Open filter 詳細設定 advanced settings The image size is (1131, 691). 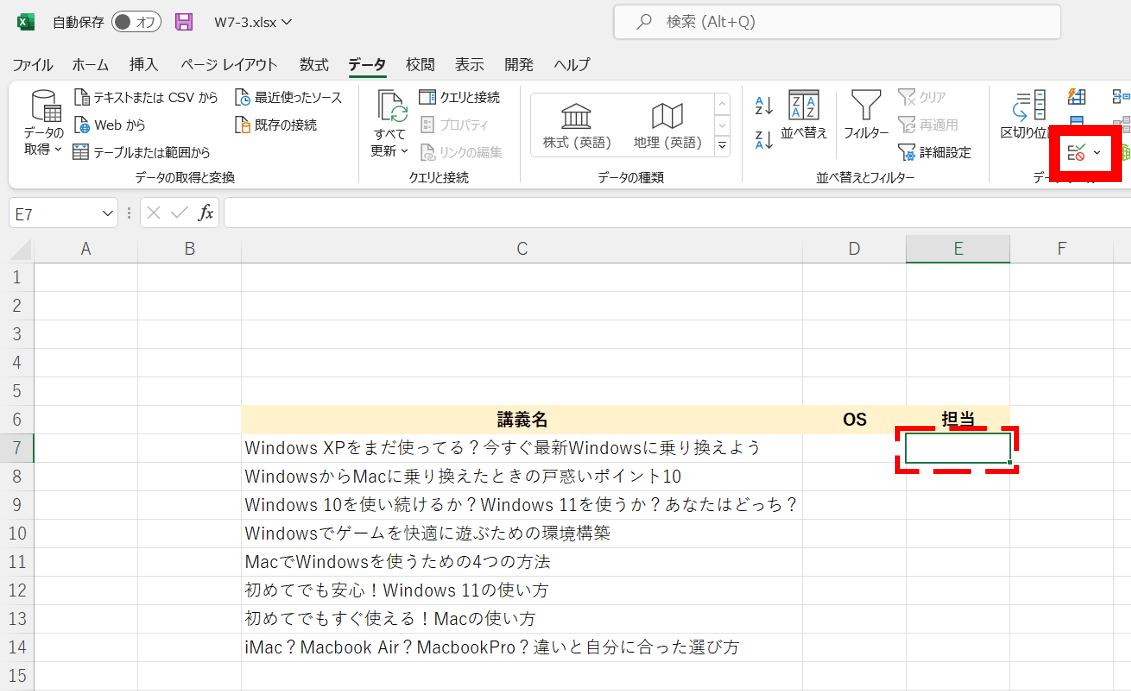tap(935, 152)
